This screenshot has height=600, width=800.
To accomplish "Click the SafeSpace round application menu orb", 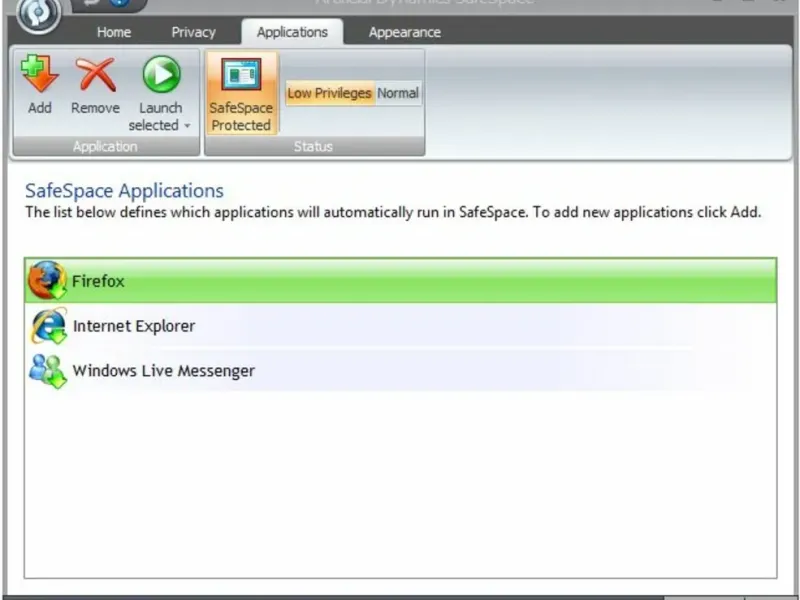I will click(x=38, y=13).
